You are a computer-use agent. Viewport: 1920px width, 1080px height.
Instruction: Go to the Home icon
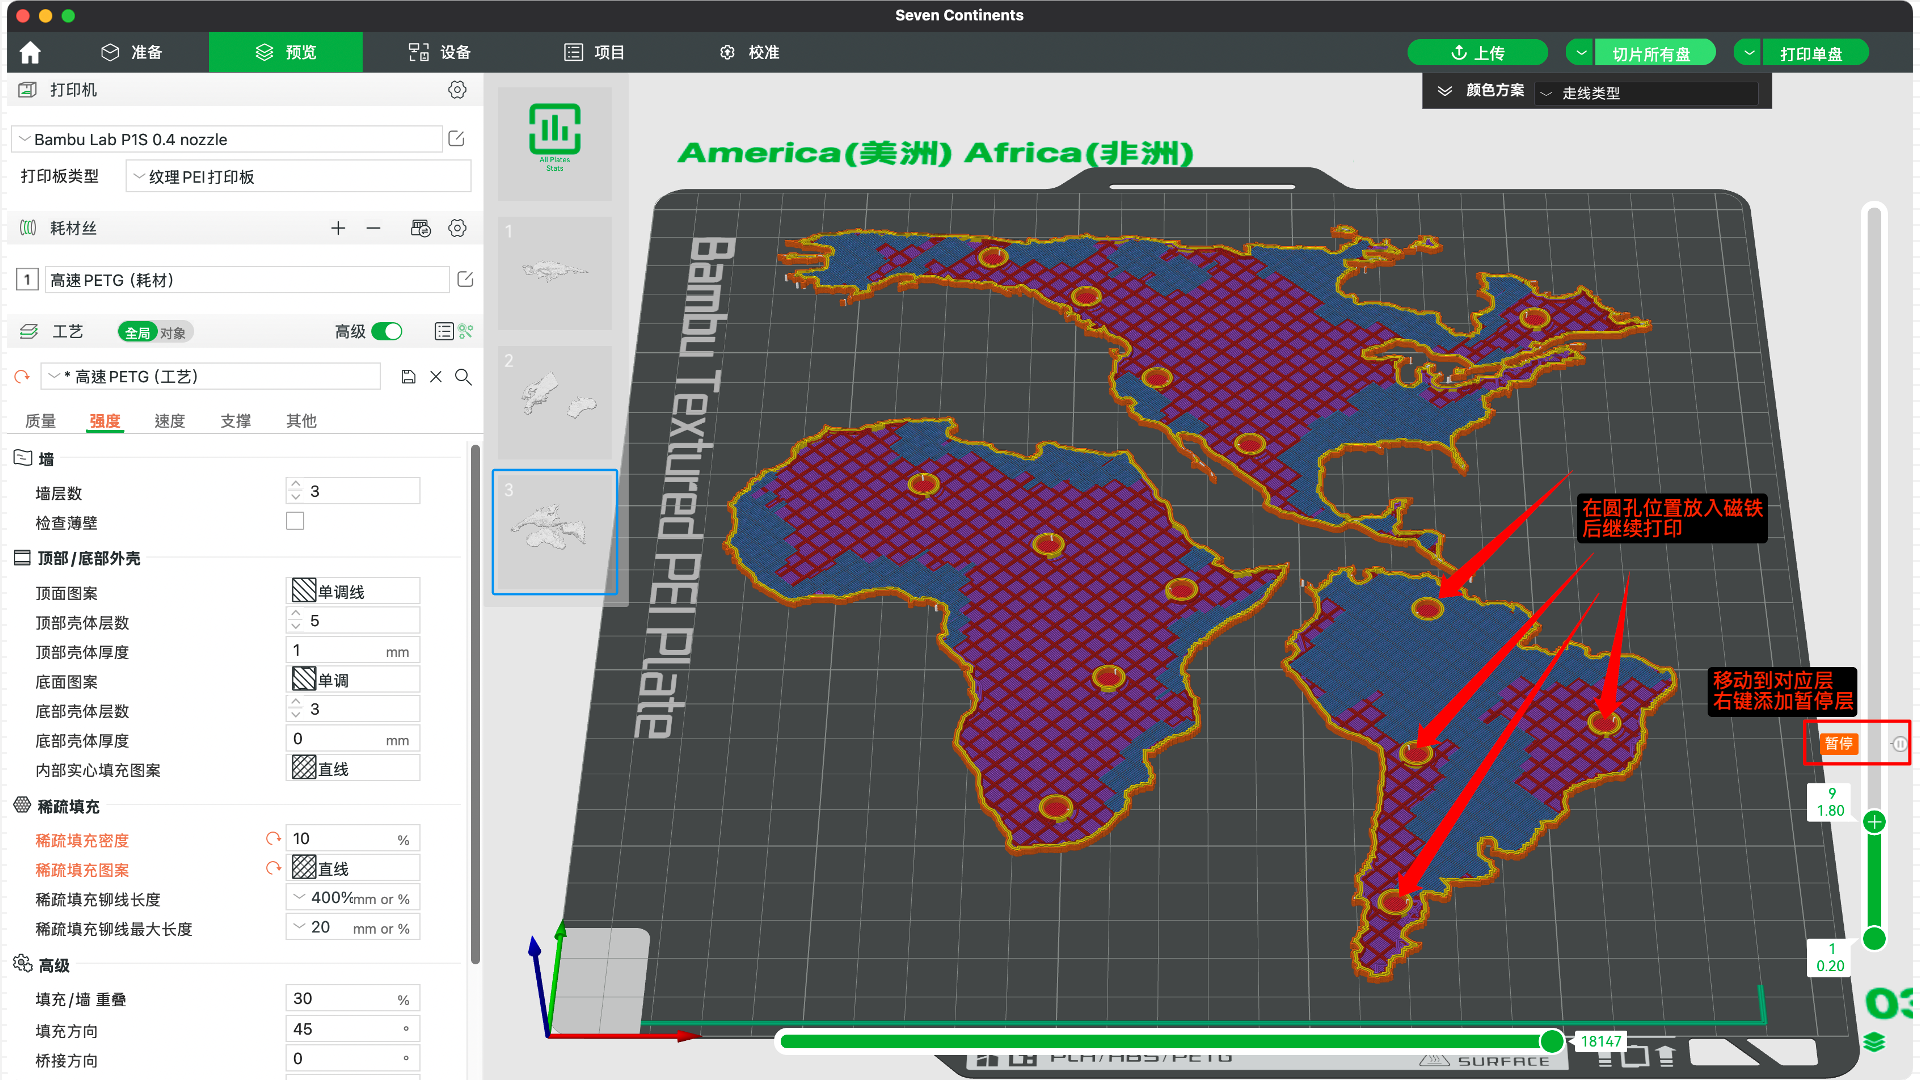(30, 52)
